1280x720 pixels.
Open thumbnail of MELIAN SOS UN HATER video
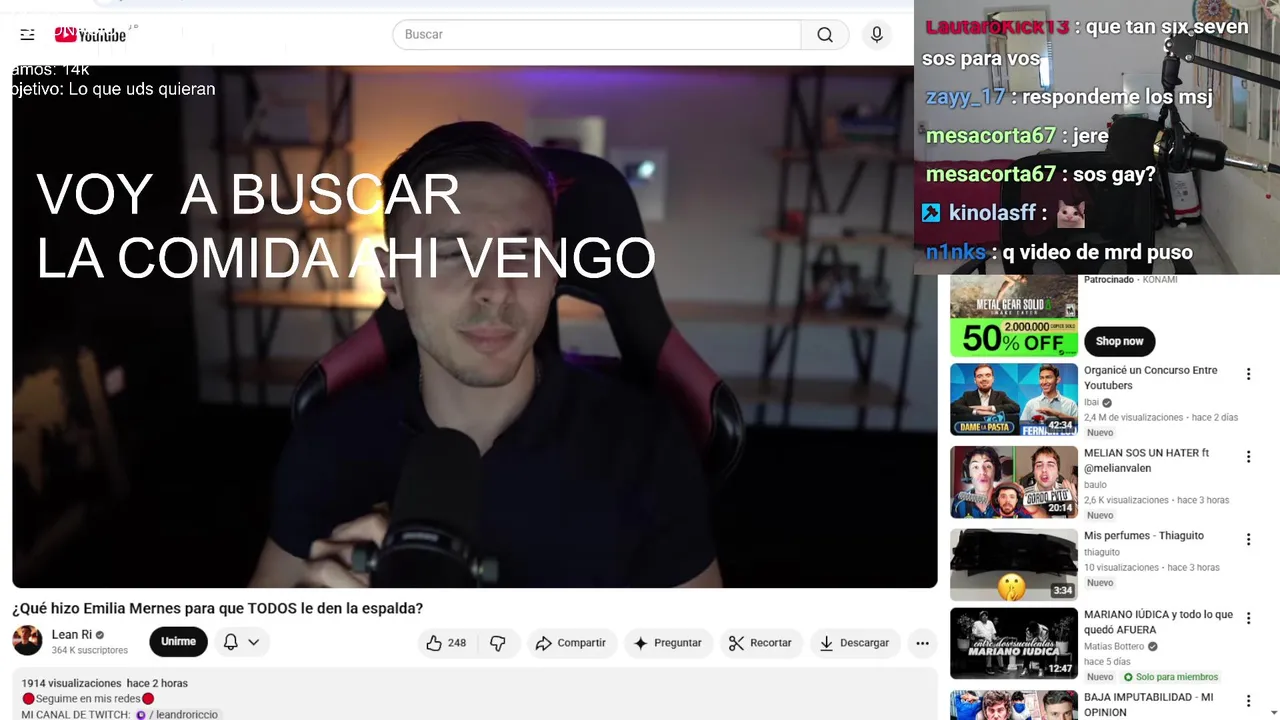pos(1014,482)
